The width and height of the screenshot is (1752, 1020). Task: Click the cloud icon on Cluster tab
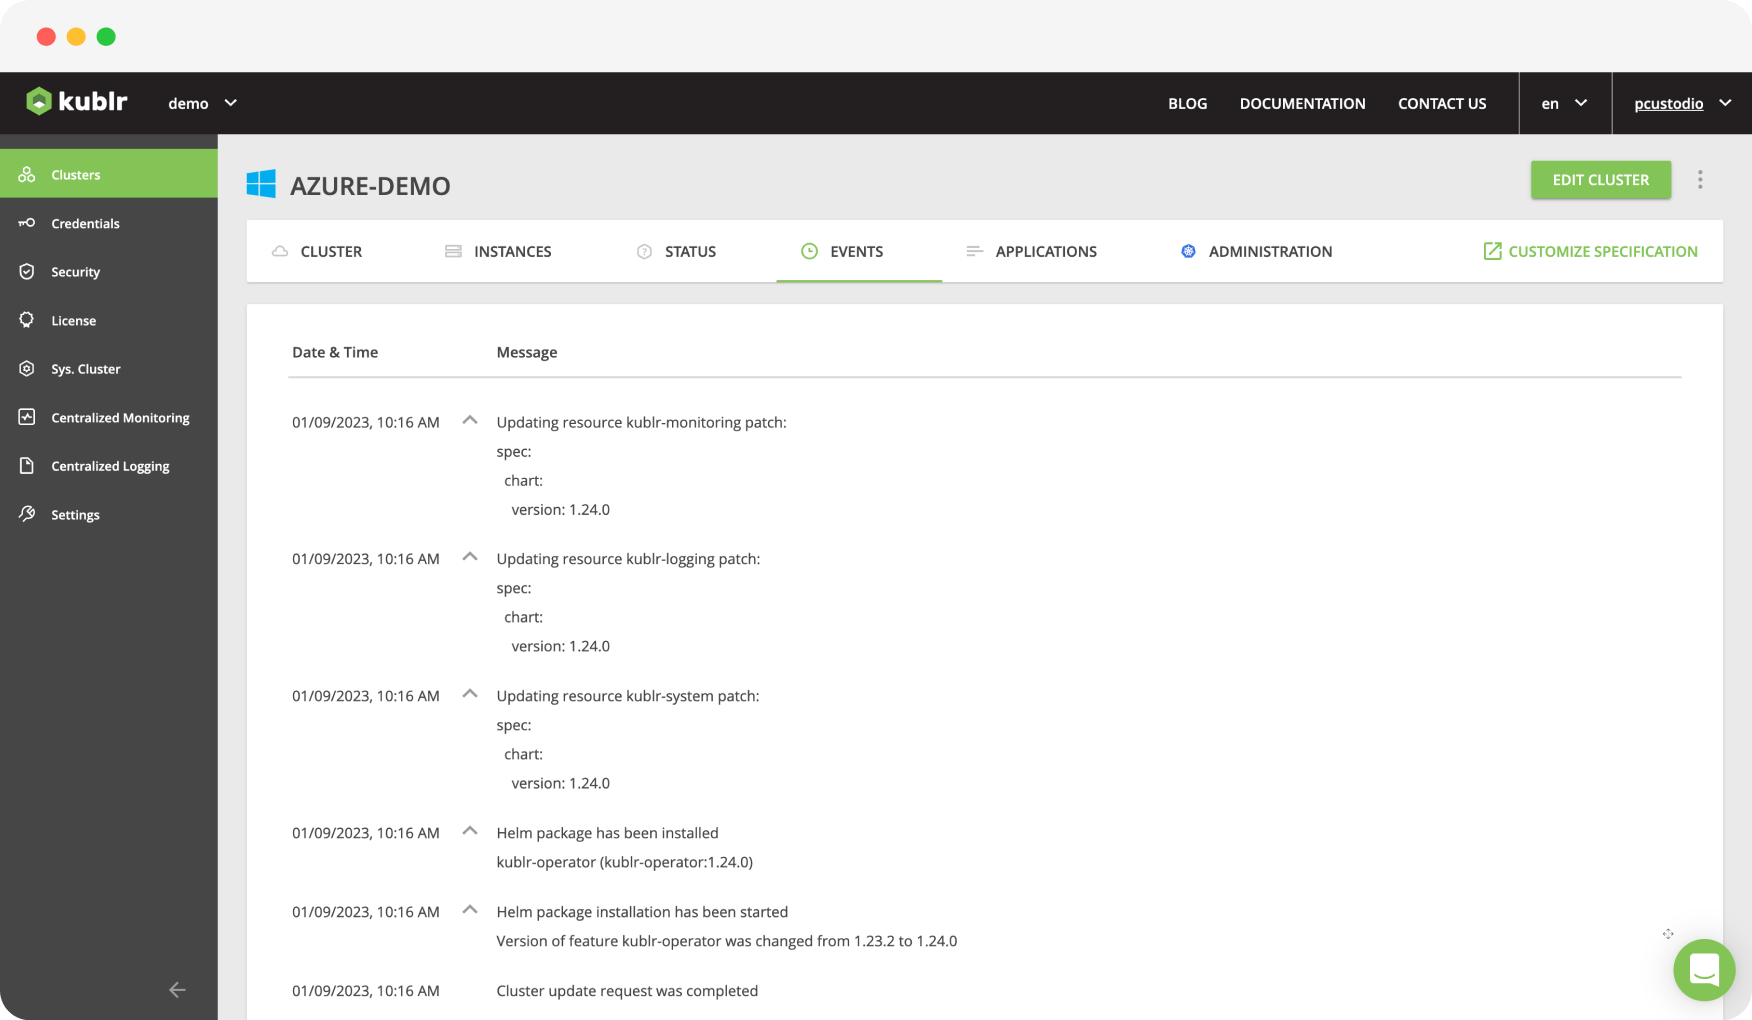click(280, 251)
